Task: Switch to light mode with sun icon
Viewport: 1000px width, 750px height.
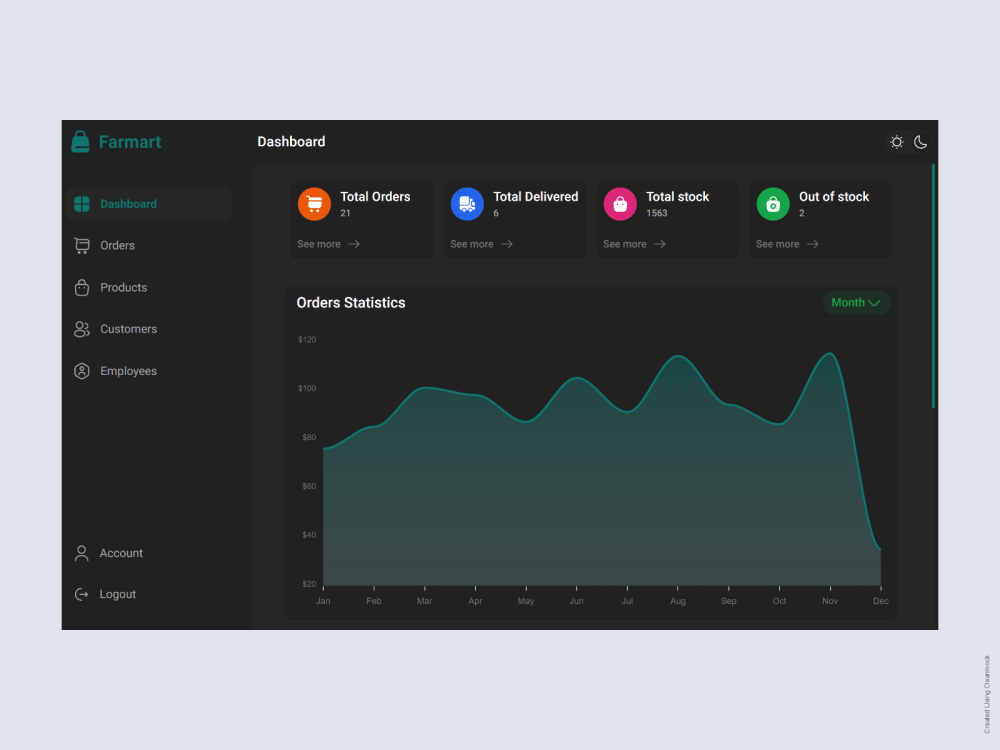Action: pos(897,142)
